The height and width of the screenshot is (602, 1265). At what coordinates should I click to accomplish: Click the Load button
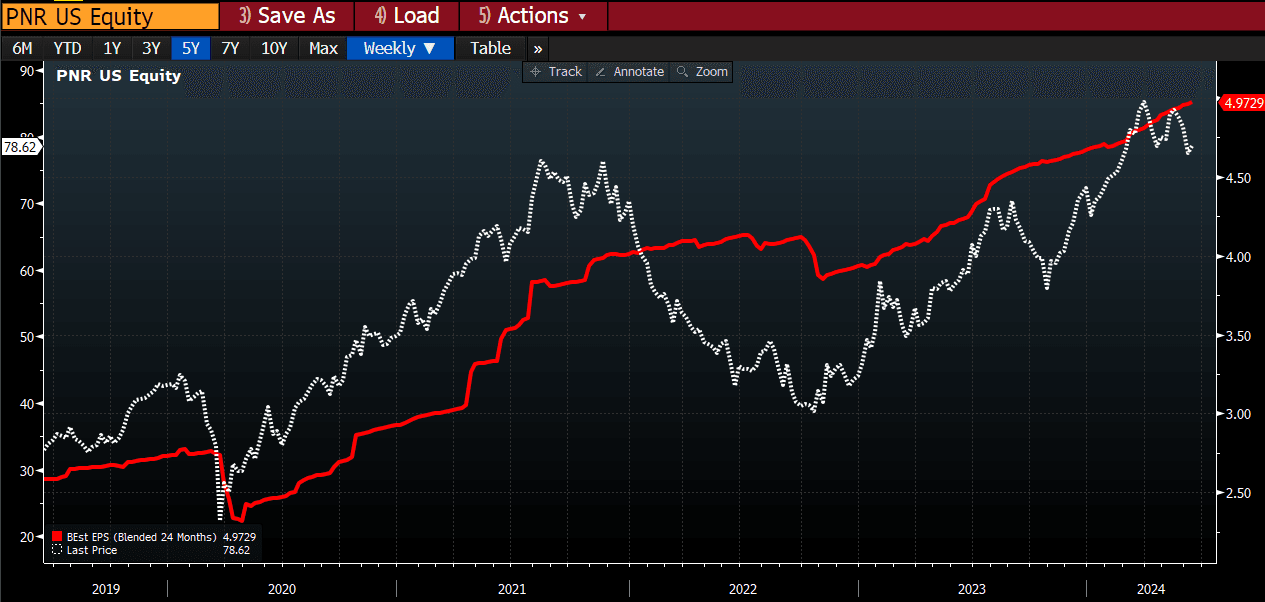point(407,16)
